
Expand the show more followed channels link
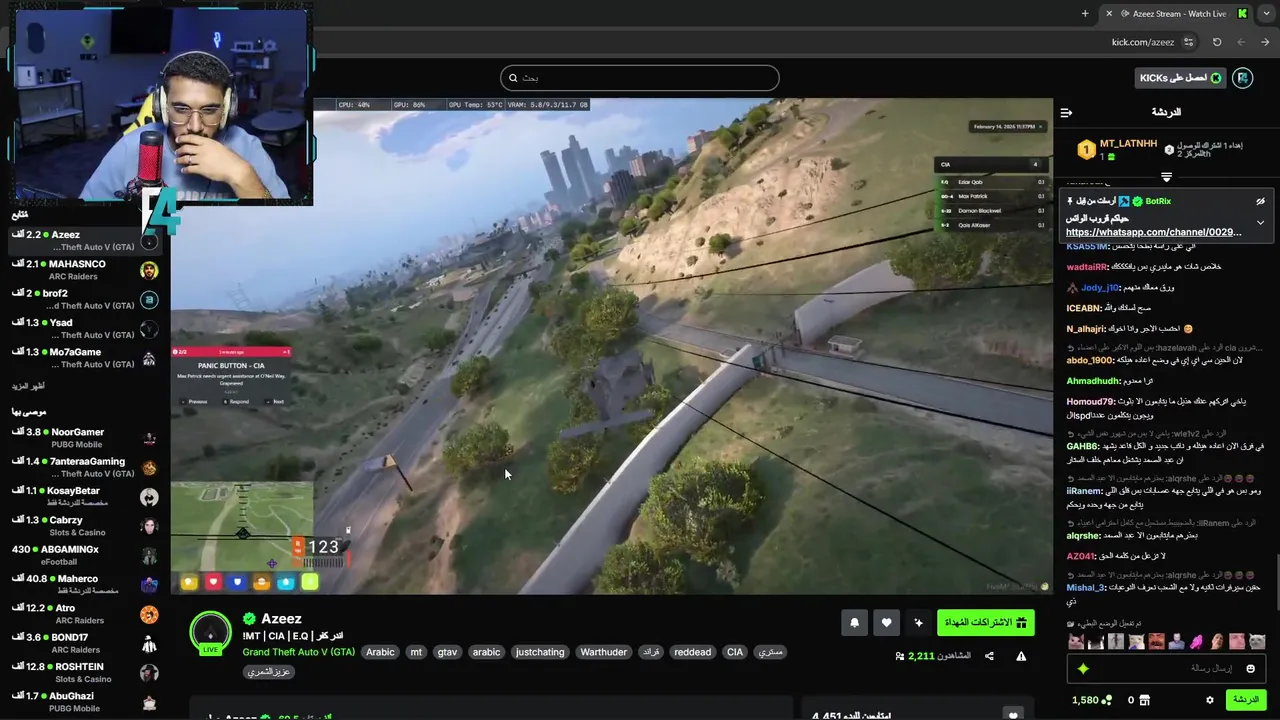tap(28, 386)
